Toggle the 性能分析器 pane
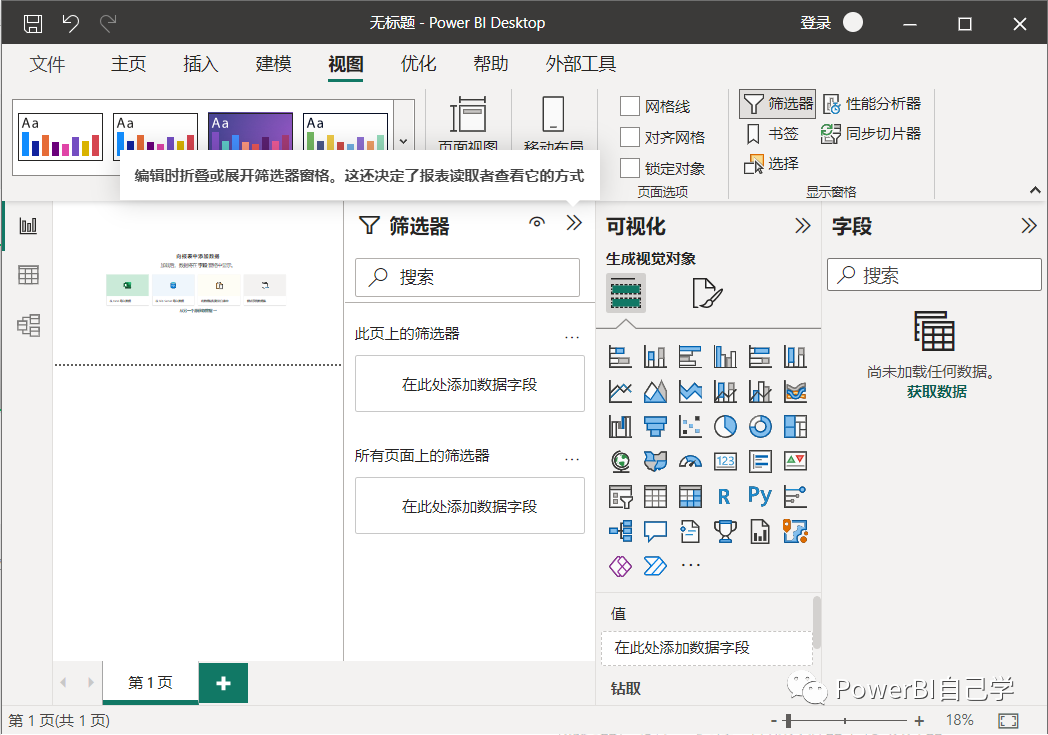 click(872, 104)
